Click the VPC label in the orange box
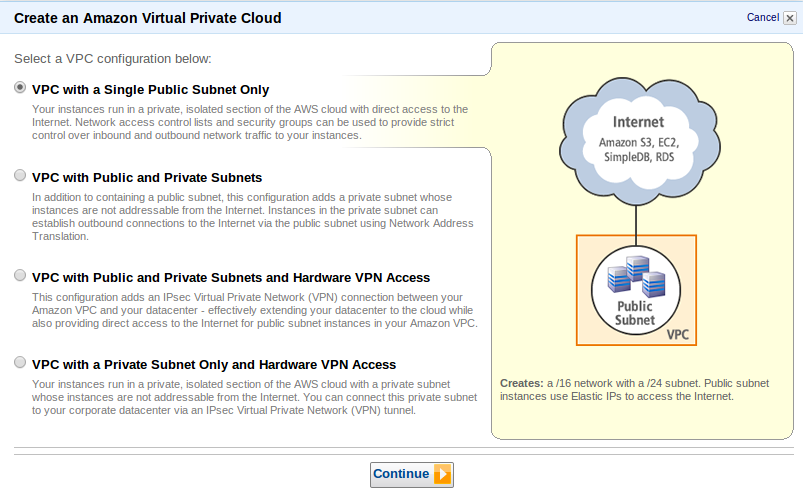Screen dimensions: 803x497 pos(678,335)
